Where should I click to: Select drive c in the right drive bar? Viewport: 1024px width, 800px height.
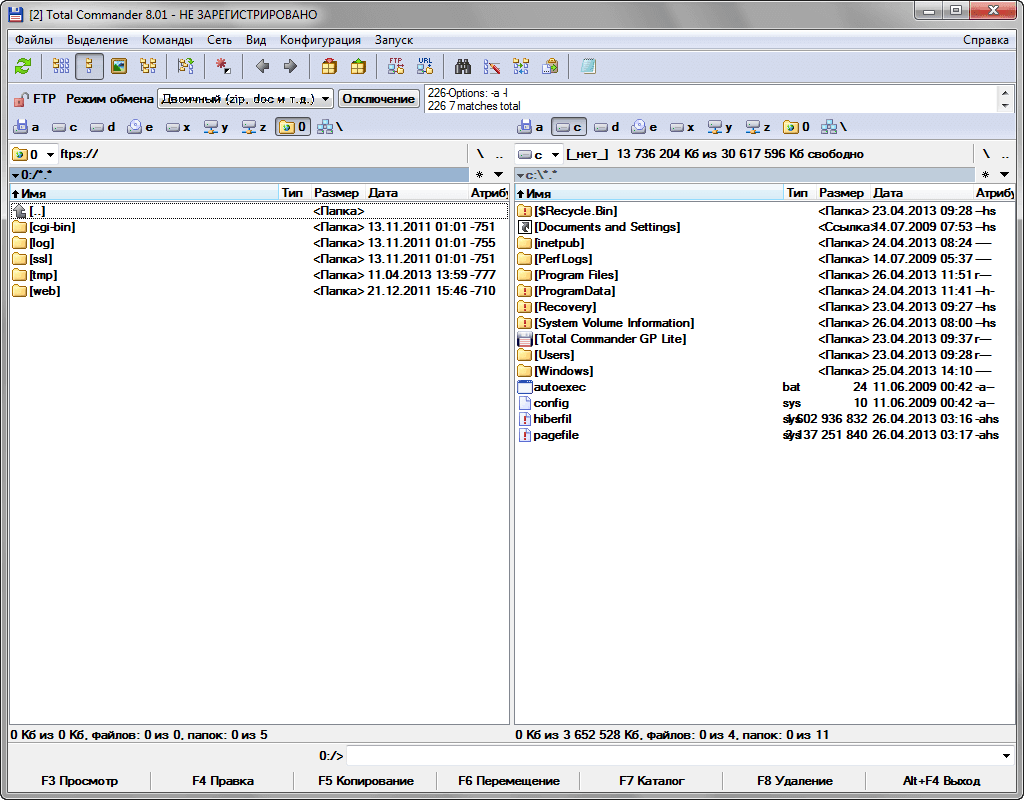coord(569,127)
